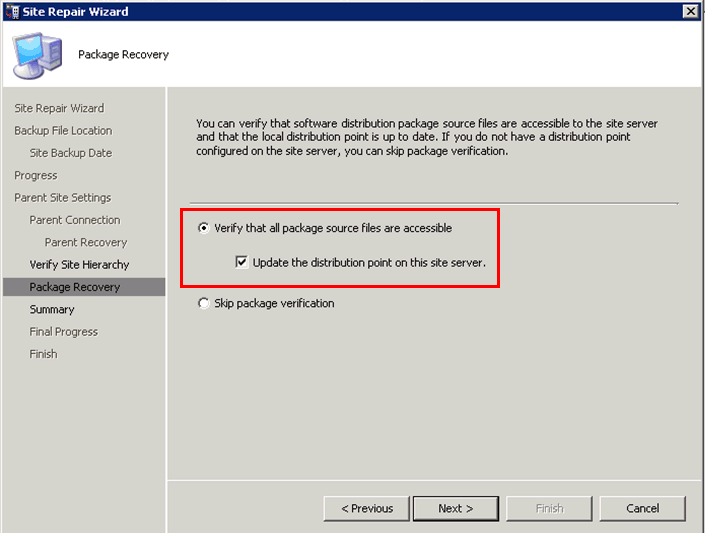Jump to Site Backup Date step

pos(71,153)
